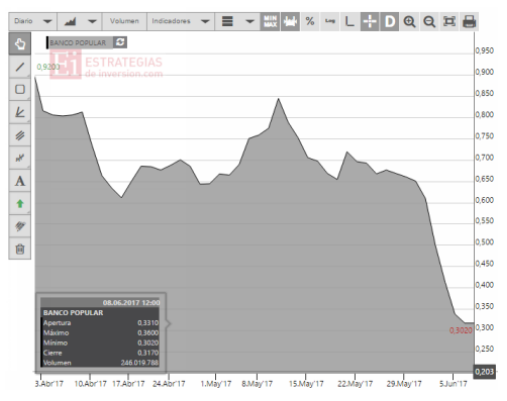Image resolution: width=507 pixels, height=401 pixels.
Task: Click the 0,950 price axis label
Action: click(484, 51)
